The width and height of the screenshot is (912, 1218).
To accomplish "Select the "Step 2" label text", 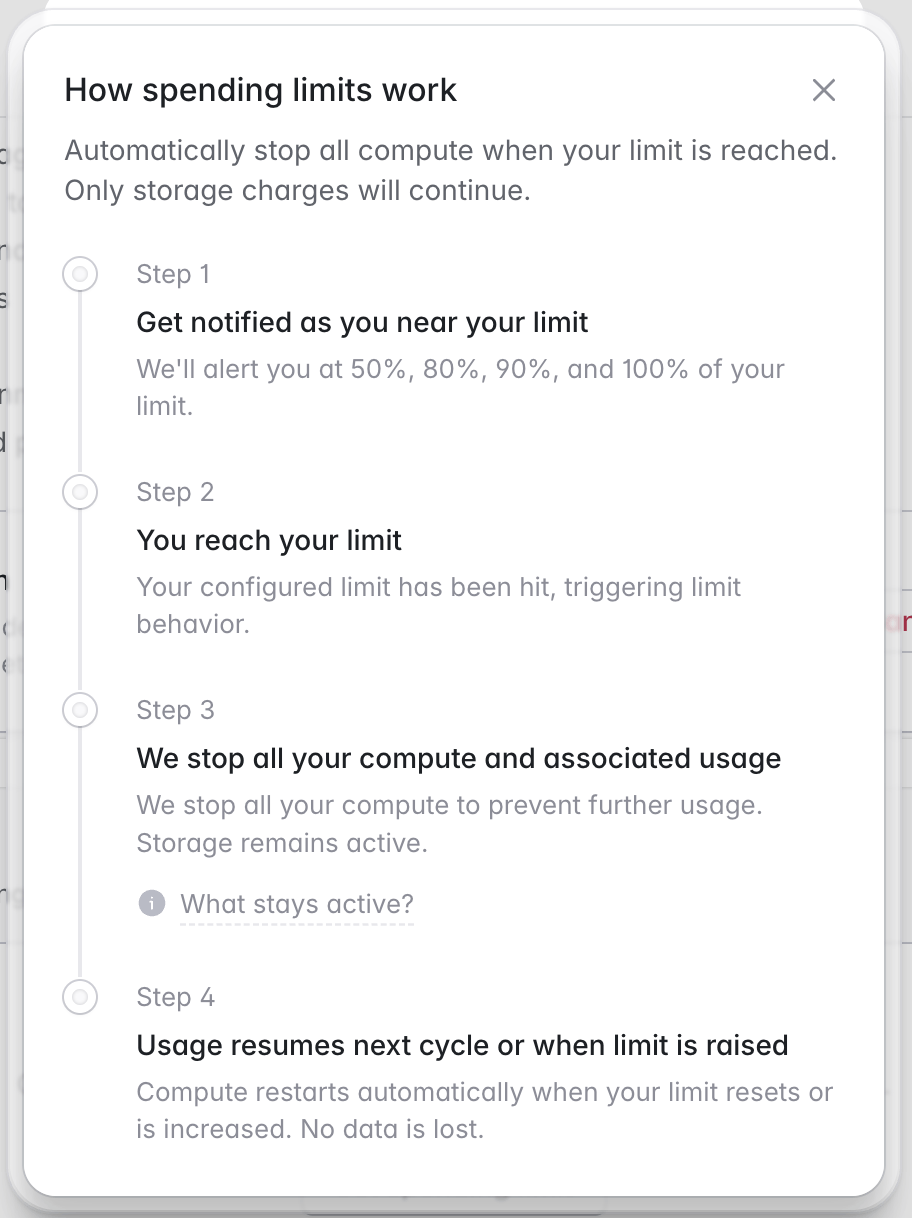I will coord(176,492).
